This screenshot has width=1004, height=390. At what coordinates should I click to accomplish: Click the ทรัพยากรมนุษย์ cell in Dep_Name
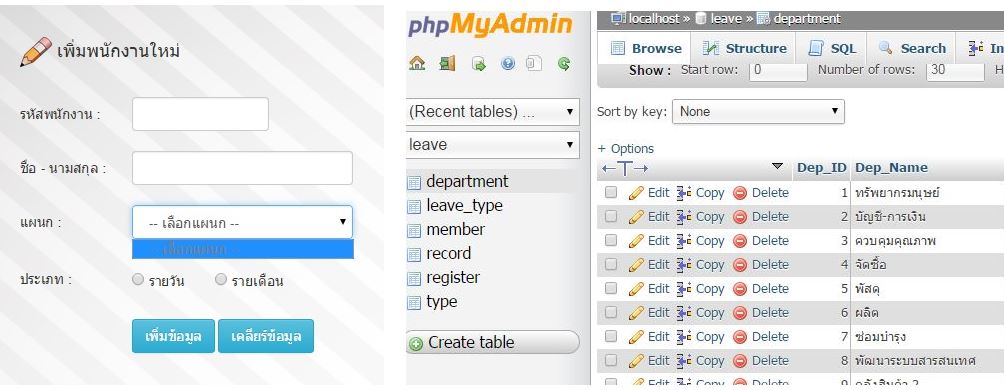point(897,192)
